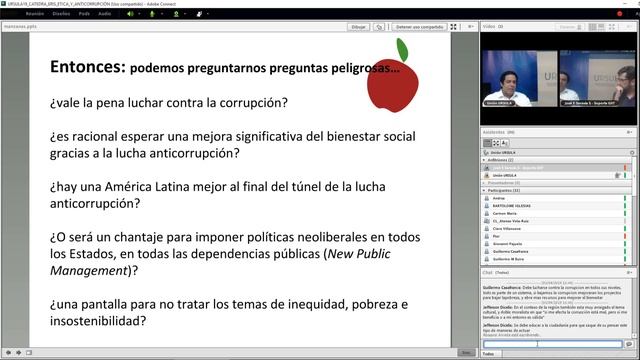The height and width of the screenshot is (360, 640).
Task: Collapse the Anfitriones group
Action: coord(484,160)
